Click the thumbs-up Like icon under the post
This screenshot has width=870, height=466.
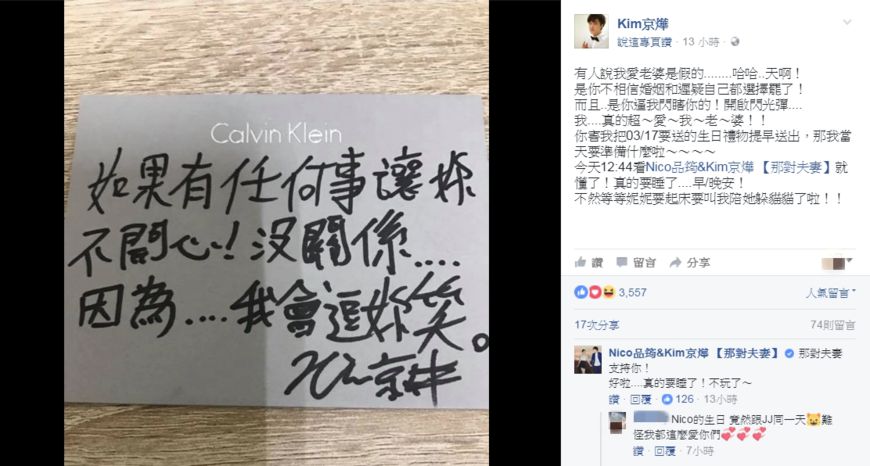[580, 262]
